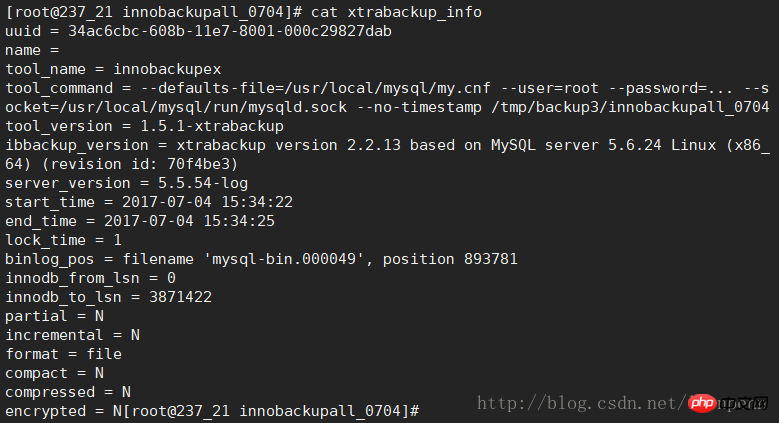
Task: Click the server_version 5.5.54-log value
Action: (203, 183)
